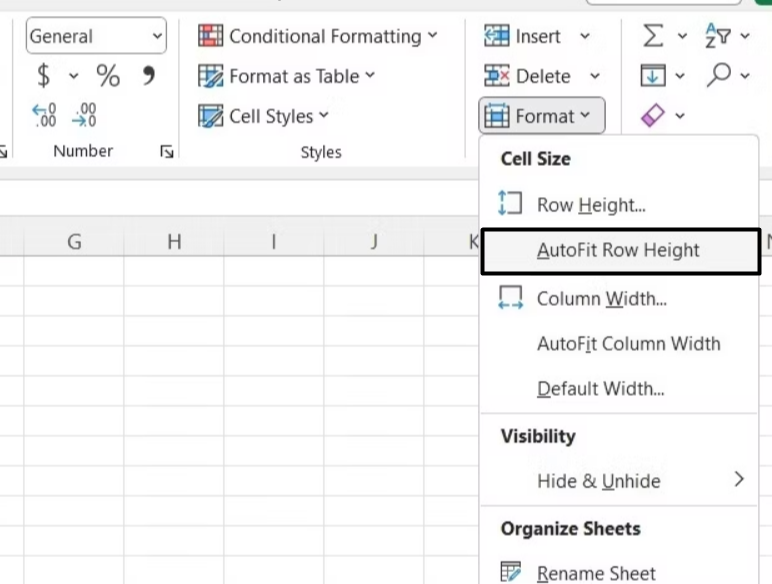Click the Fill down arrow icon
The image size is (772, 584).
tap(653, 75)
